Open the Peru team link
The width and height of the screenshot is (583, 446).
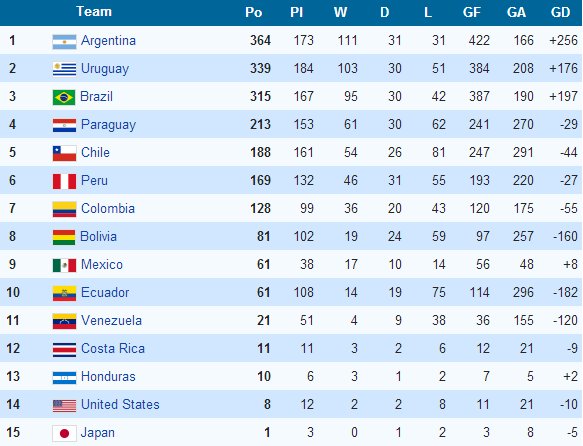coord(94,181)
